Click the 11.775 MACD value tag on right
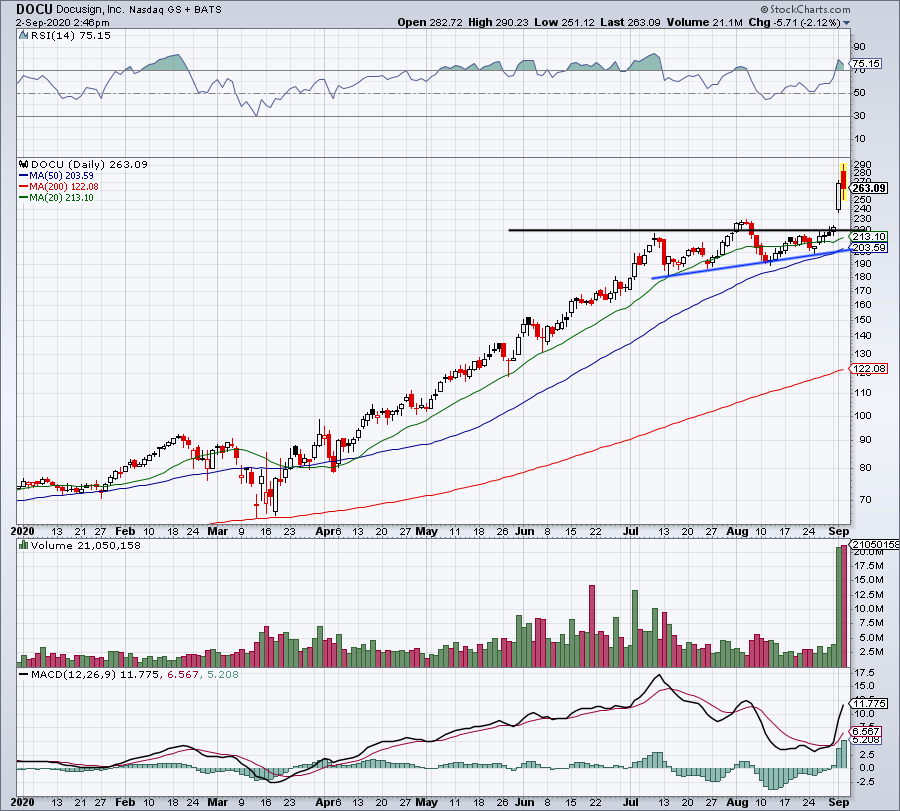The height and width of the screenshot is (811, 900). coord(869,703)
